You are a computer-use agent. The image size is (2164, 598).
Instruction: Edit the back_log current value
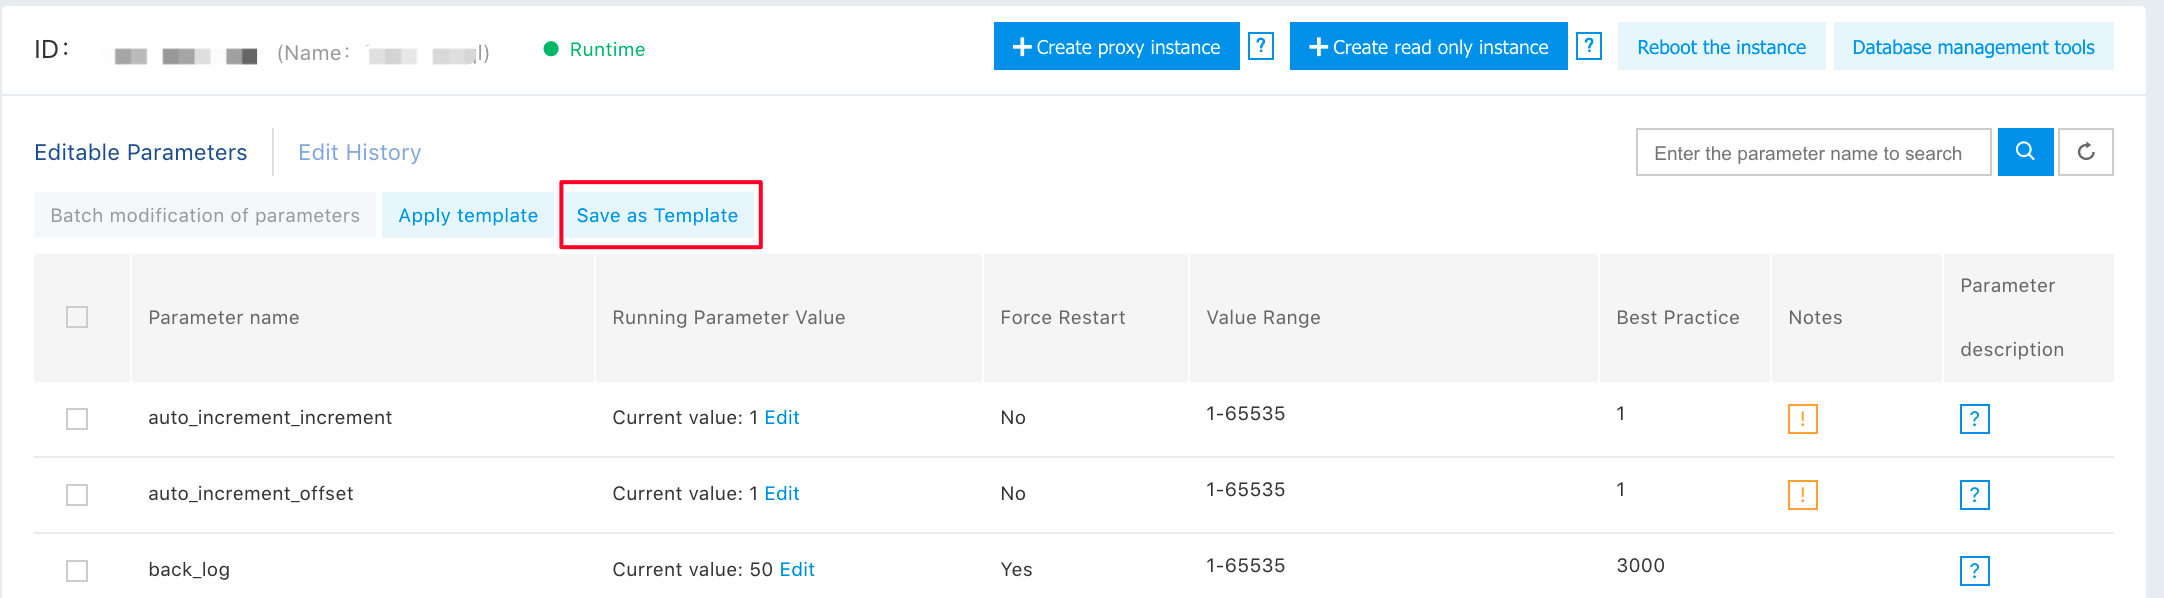point(797,569)
